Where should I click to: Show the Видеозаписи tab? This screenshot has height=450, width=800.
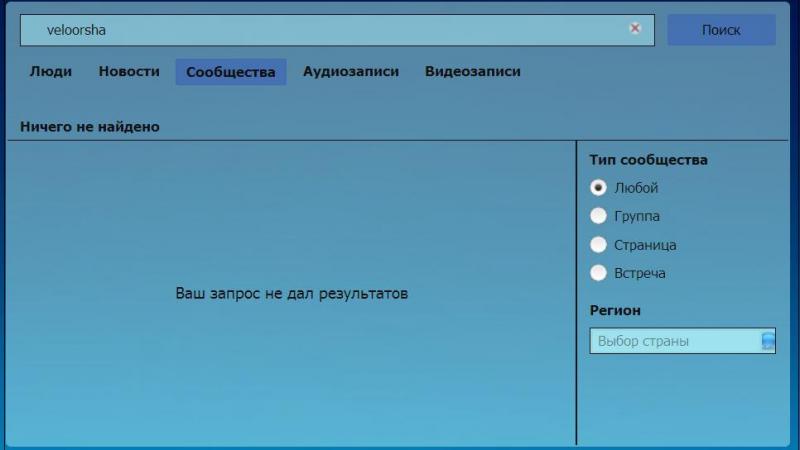(473, 71)
